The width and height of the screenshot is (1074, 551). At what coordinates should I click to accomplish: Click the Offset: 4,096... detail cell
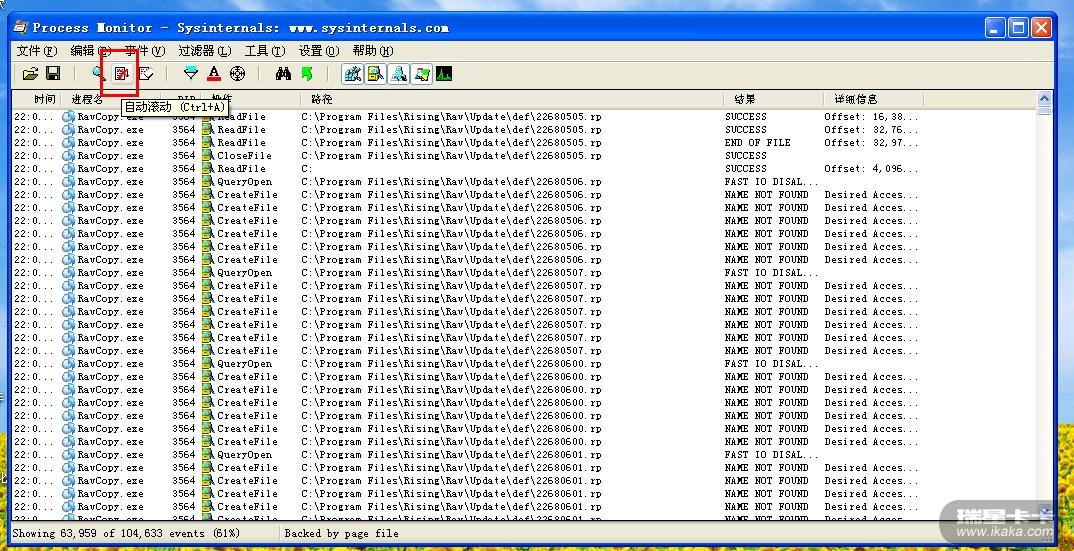coord(871,169)
